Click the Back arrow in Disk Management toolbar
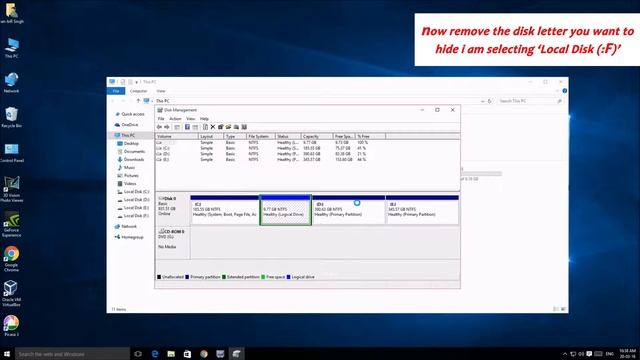This screenshot has height=360, width=640. click(x=159, y=127)
